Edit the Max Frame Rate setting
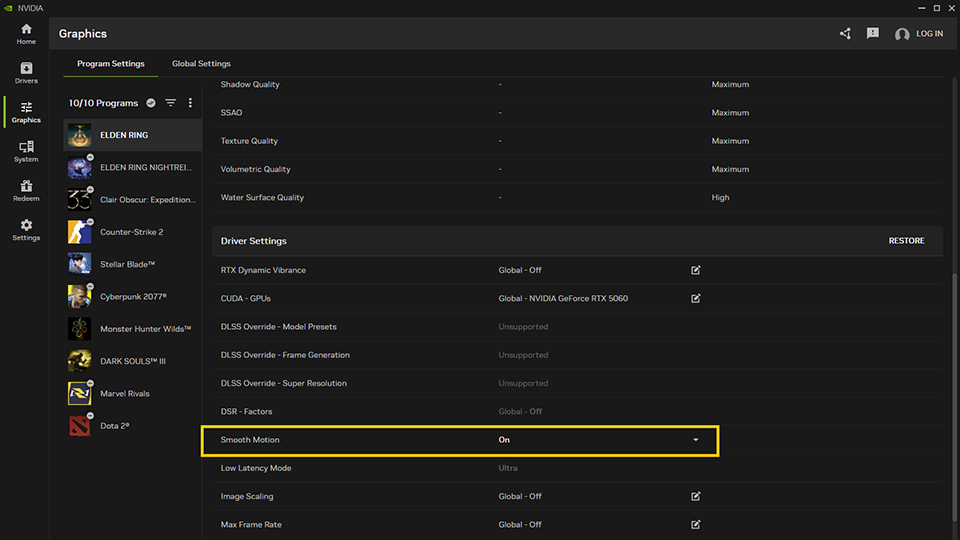 696,524
